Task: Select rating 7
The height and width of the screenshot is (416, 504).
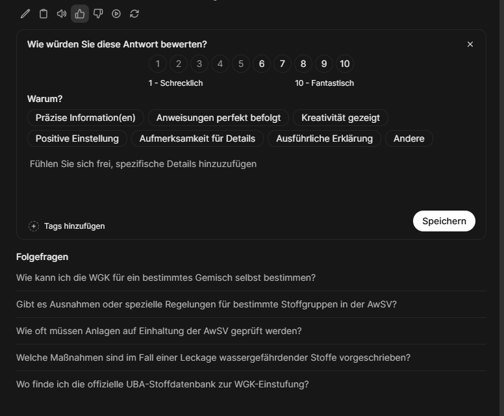Action: [x=282, y=64]
